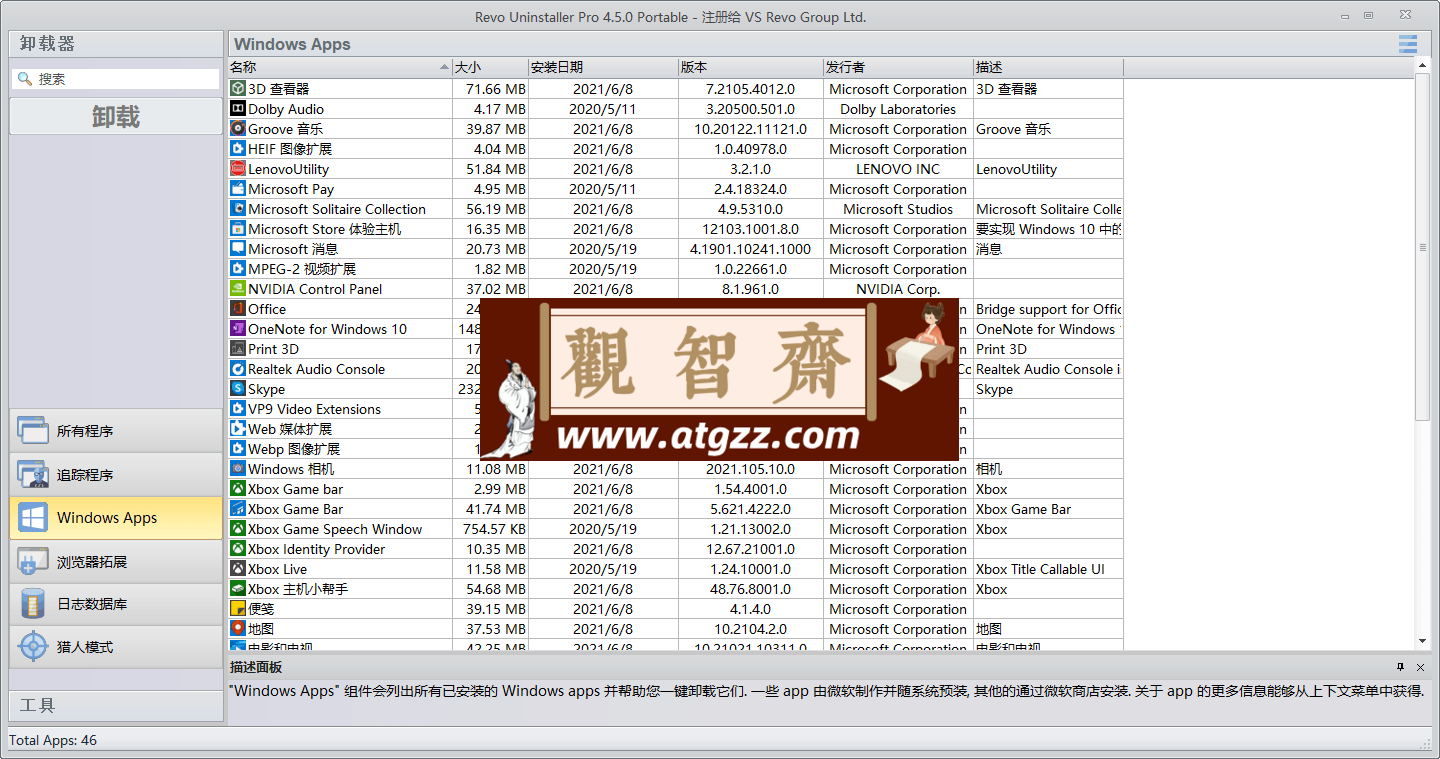Viewport: 1440px width, 759px height.
Task: Click the MPEG-2 视频扩展 icon
Action: 238,269
